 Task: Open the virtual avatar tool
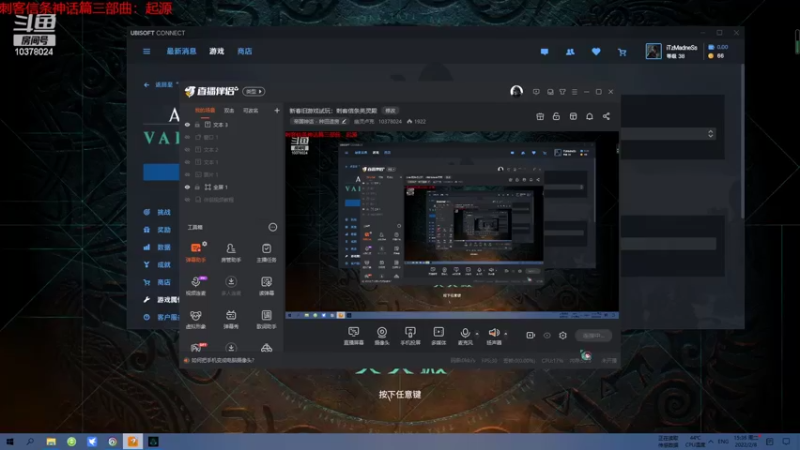tap(196, 319)
